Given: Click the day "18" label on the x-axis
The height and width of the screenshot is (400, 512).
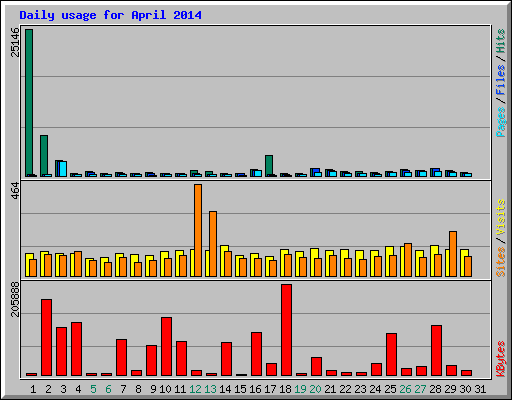Looking at the screenshot, I should pyautogui.click(x=285, y=389).
